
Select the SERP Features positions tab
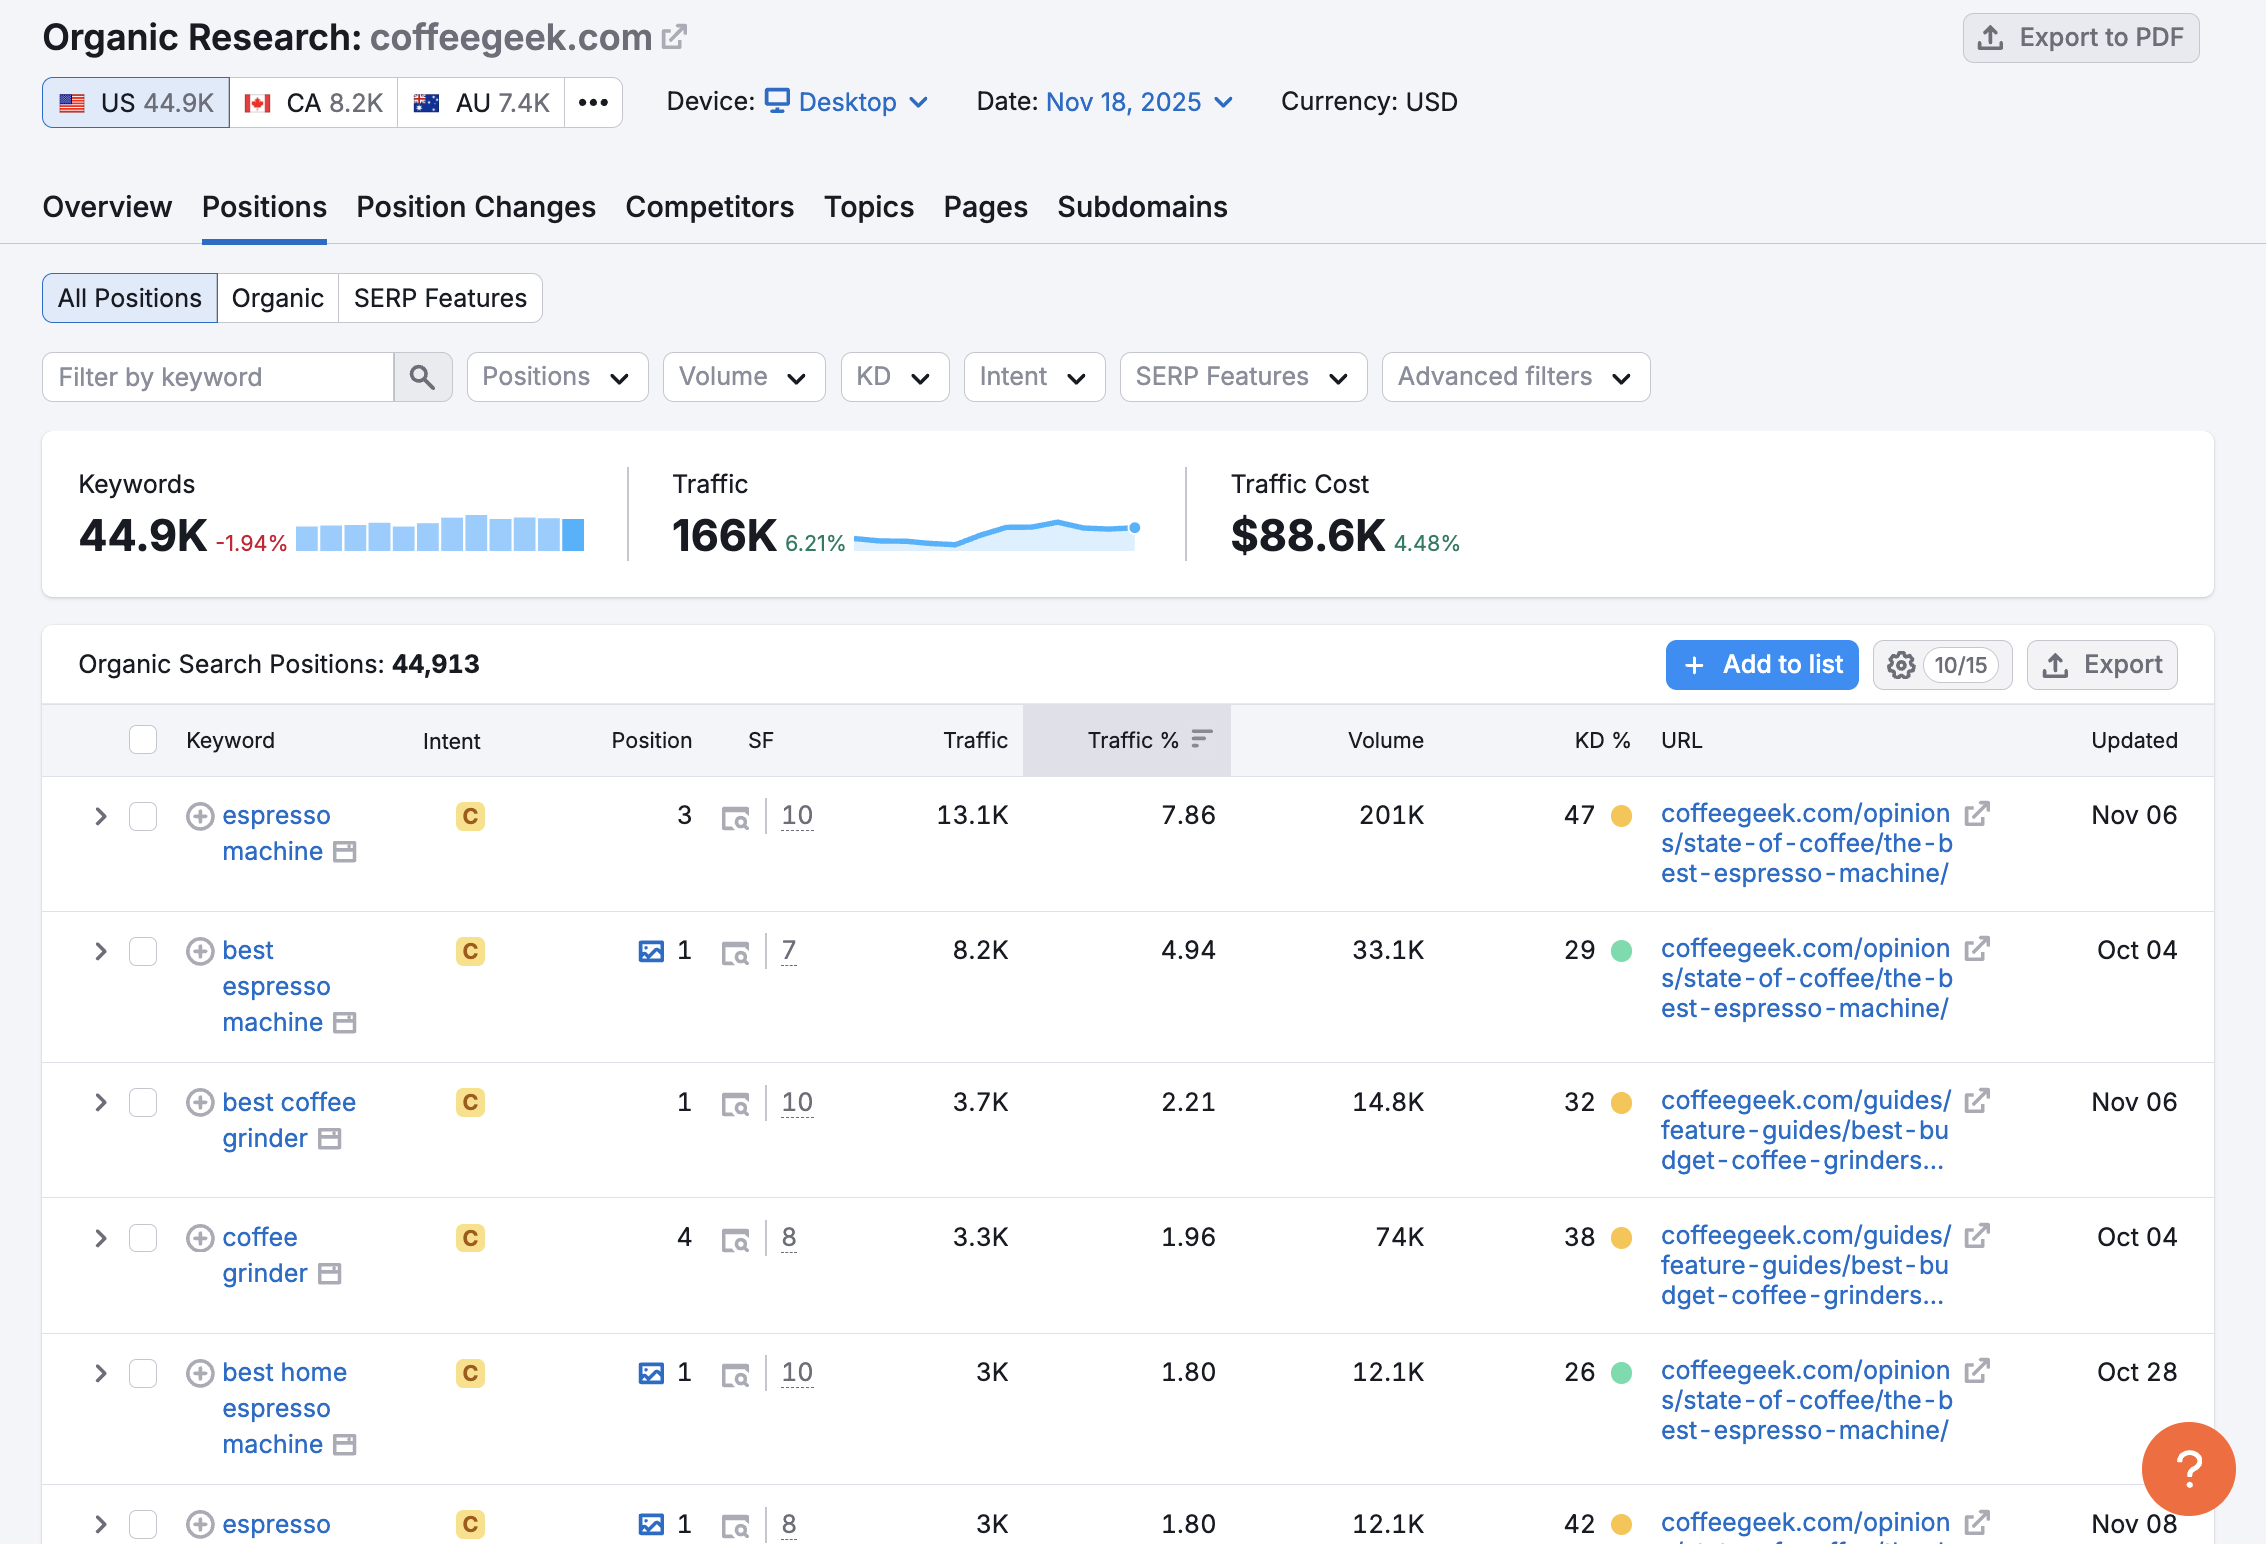pos(440,298)
